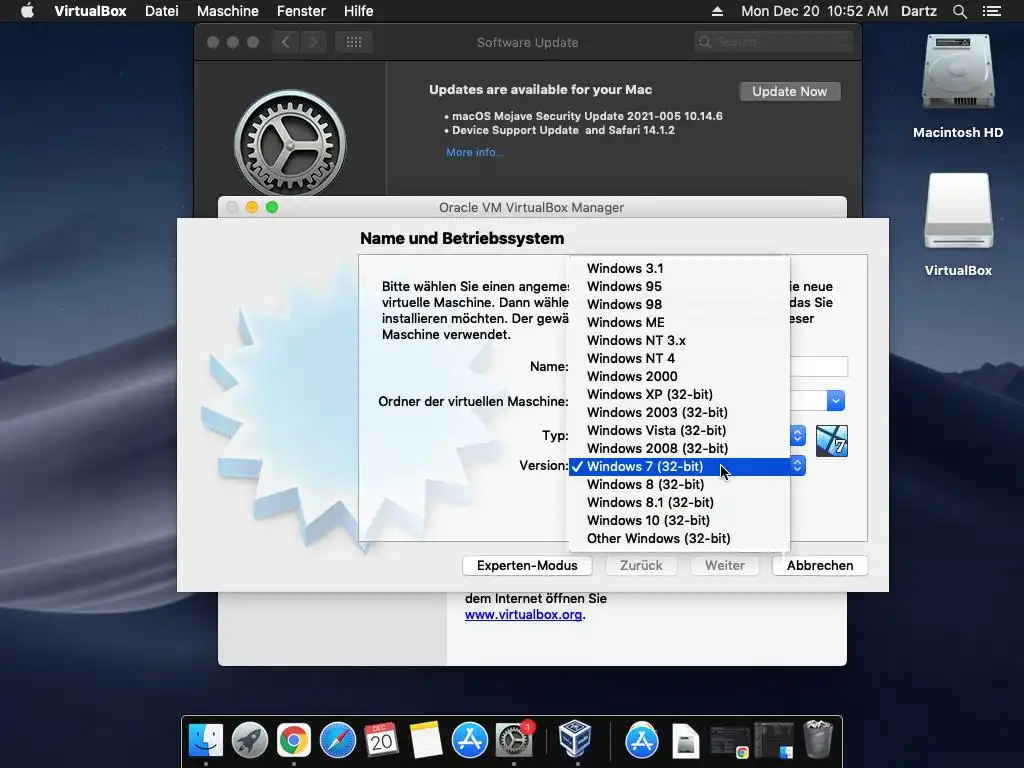Open Safari compass icon in dock
Image resolution: width=1024 pixels, height=768 pixels.
point(338,741)
